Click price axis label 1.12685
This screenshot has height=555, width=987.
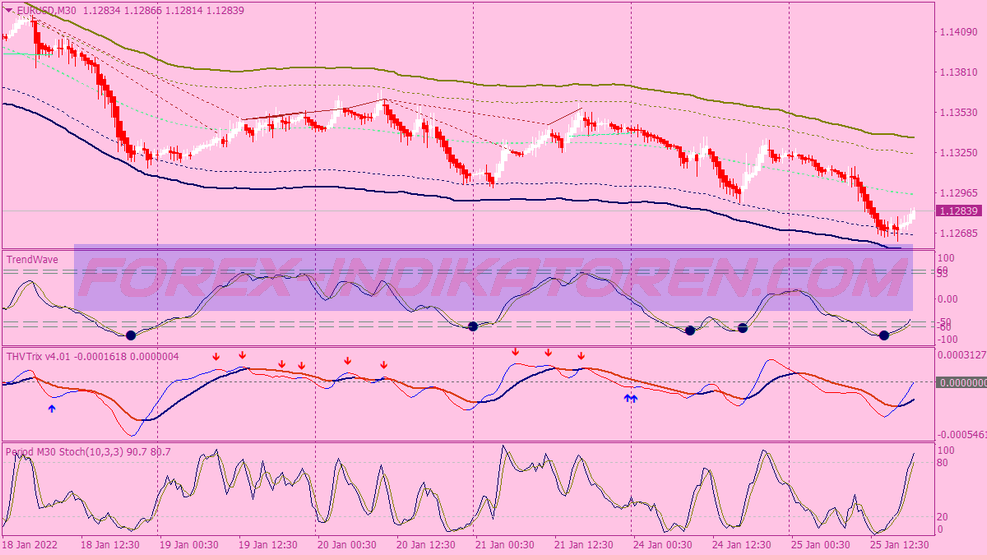click(x=958, y=233)
